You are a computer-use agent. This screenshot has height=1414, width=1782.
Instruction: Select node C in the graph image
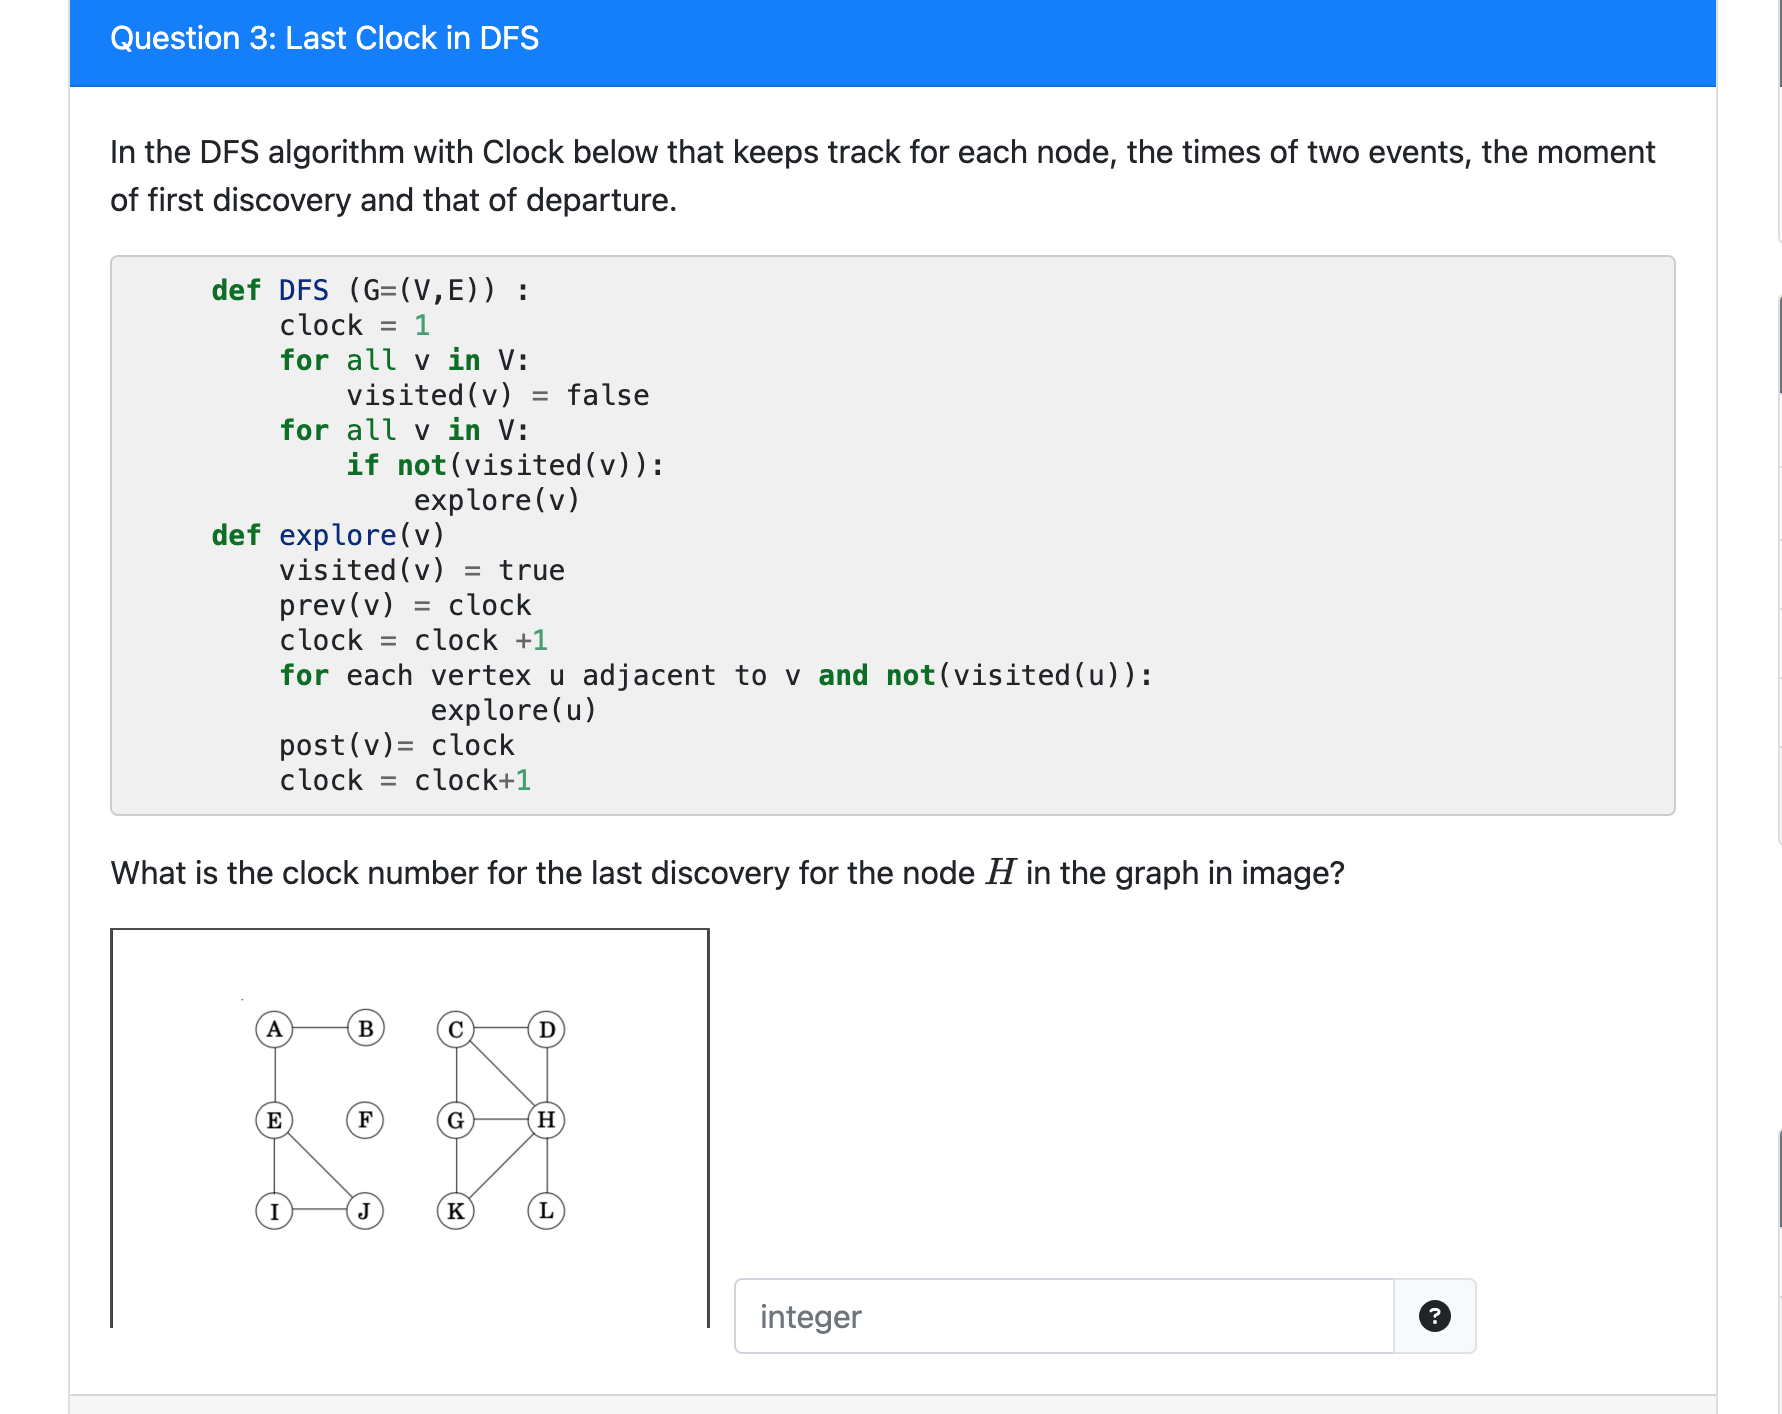click(x=456, y=1029)
